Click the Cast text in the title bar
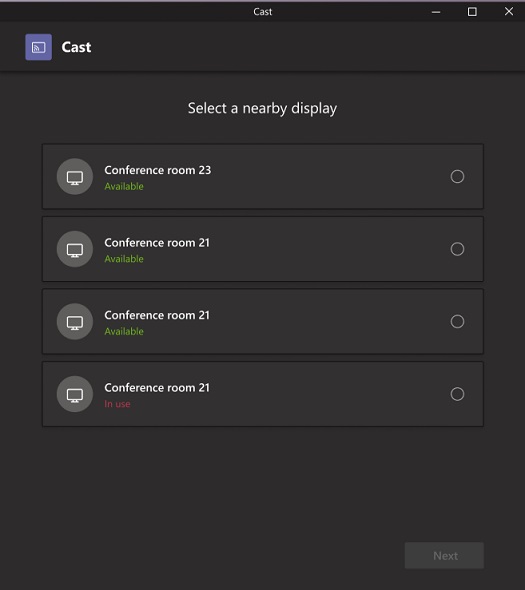 (262, 12)
